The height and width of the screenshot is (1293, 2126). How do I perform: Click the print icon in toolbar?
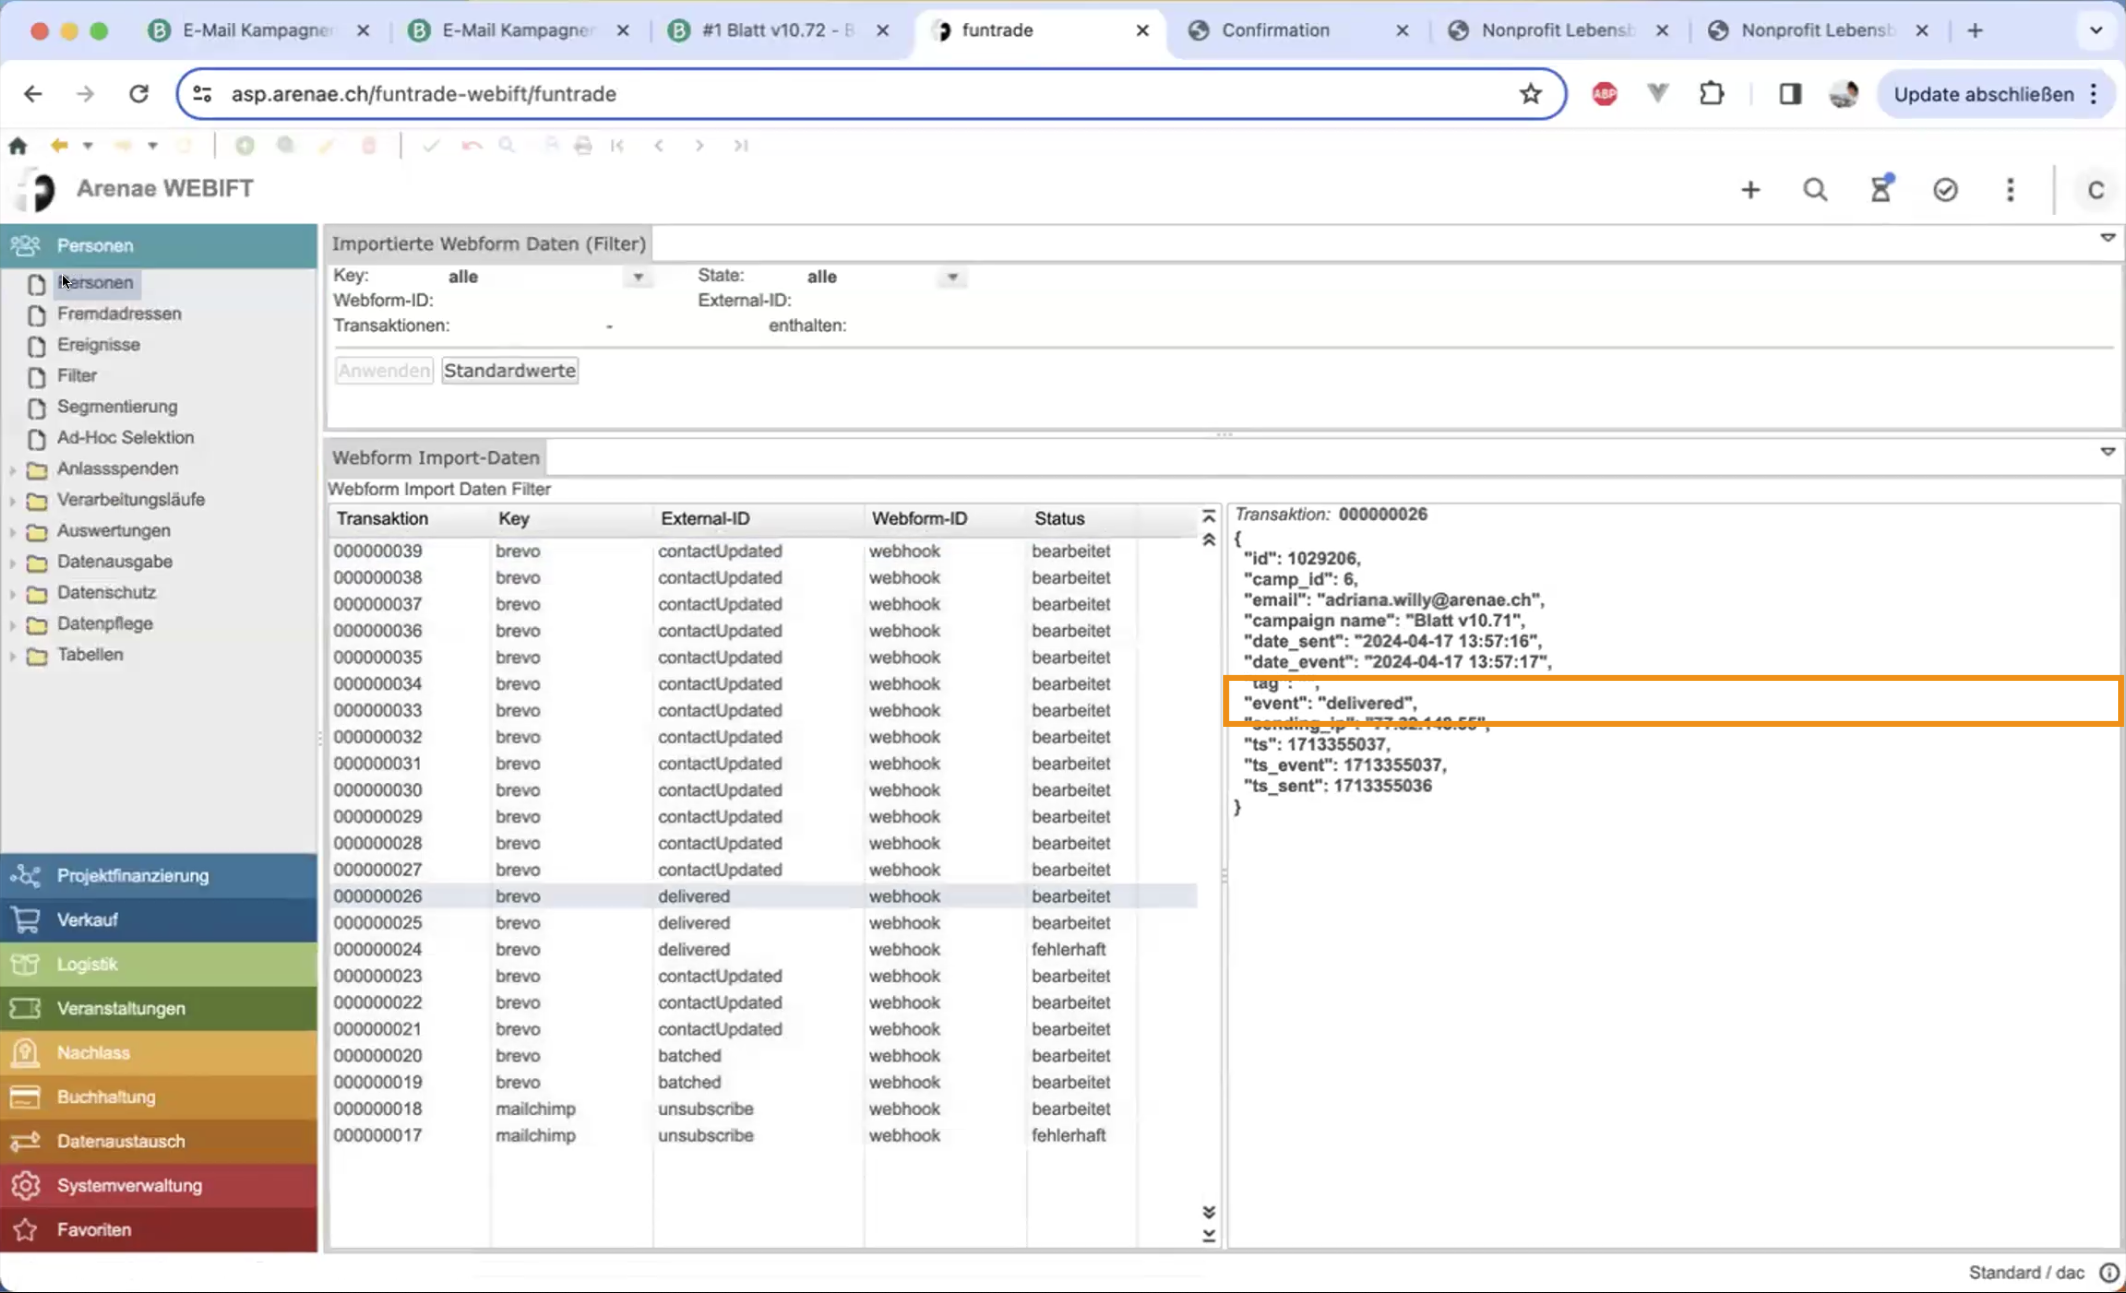(x=583, y=146)
